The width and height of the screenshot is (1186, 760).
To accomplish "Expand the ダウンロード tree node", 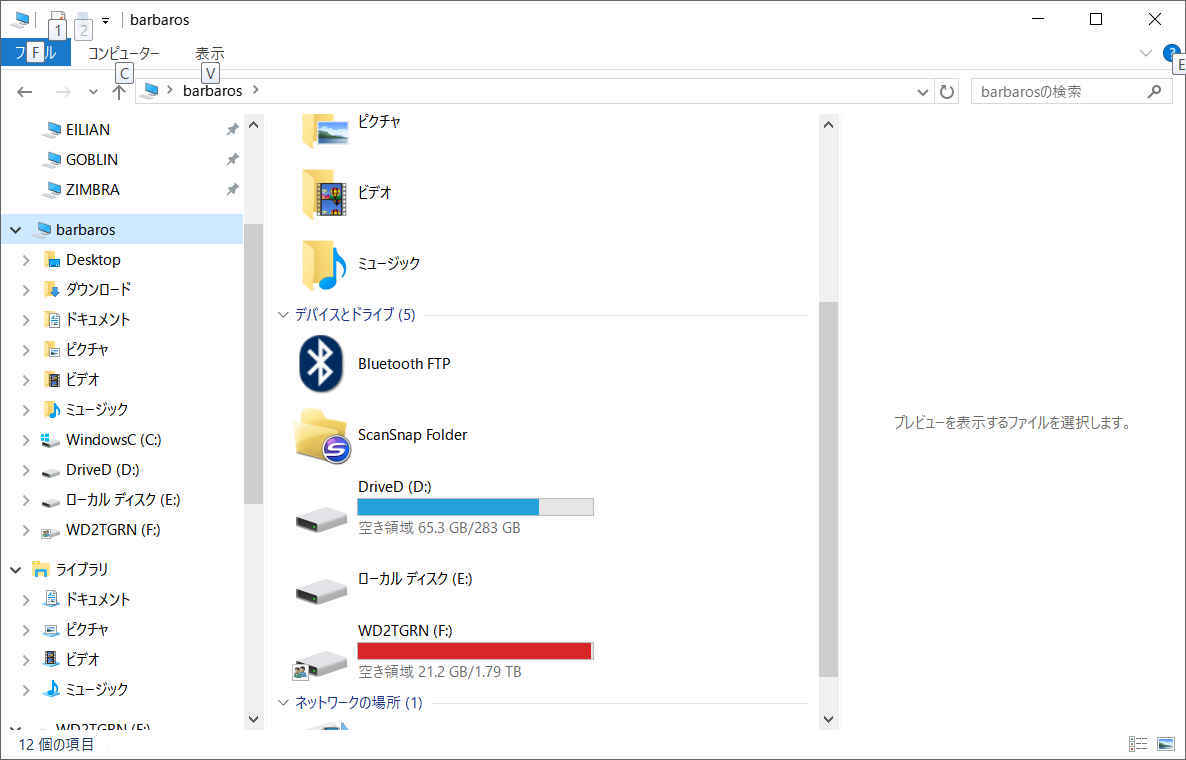I will [26, 290].
